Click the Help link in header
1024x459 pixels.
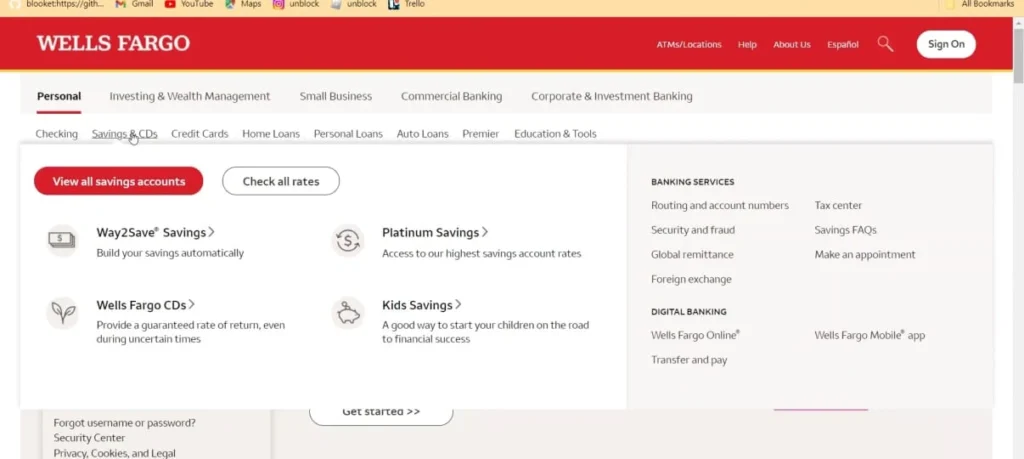tap(747, 44)
